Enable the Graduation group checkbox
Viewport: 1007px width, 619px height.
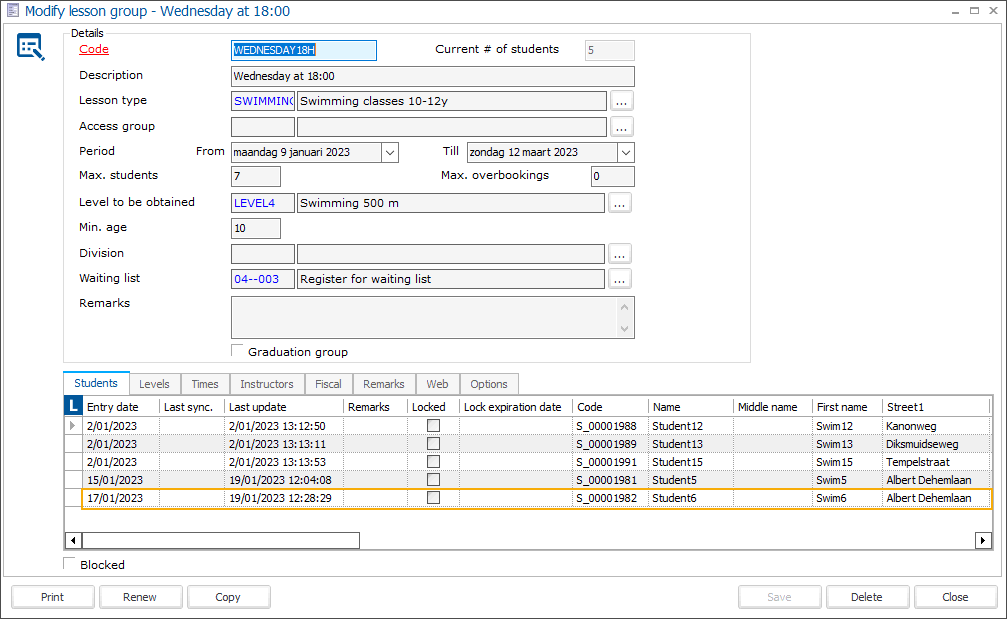click(237, 349)
